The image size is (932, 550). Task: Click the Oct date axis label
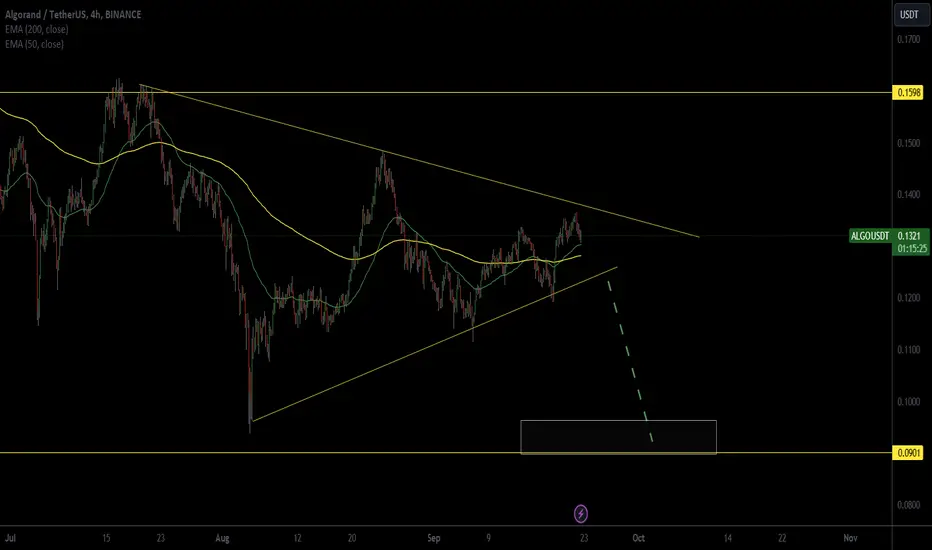[x=638, y=538]
